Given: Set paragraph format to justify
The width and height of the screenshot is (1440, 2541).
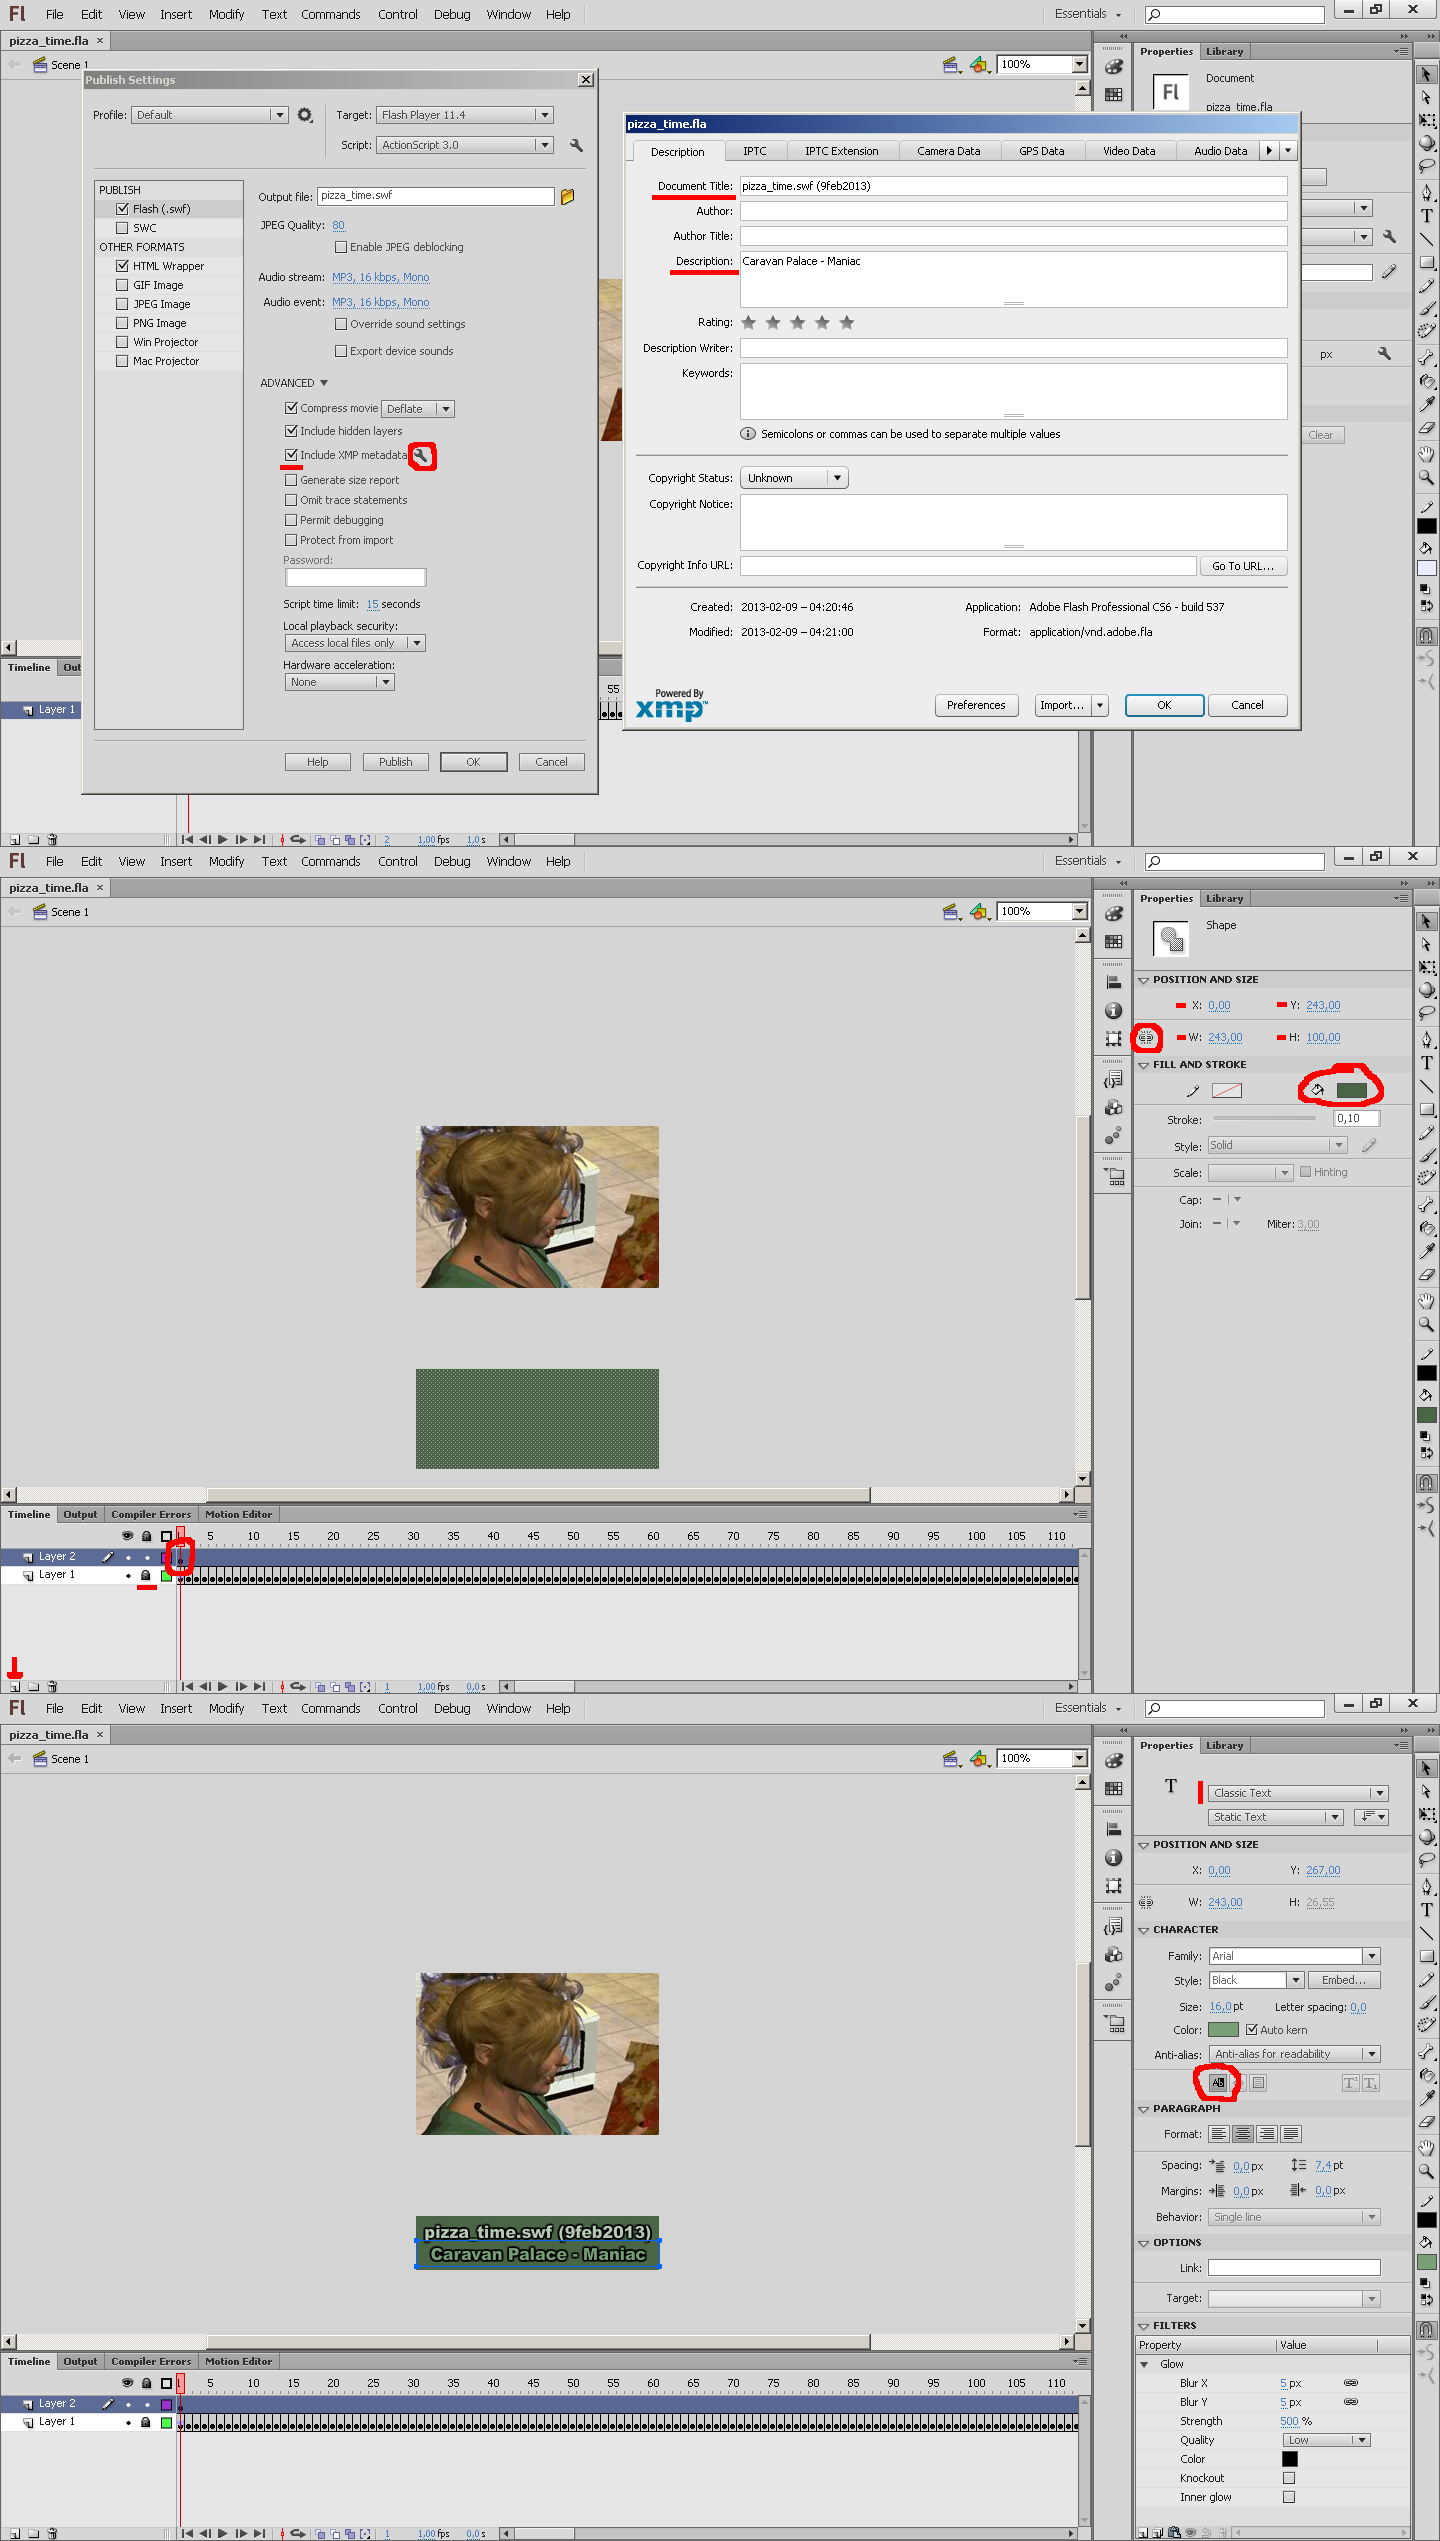Looking at the screenshot, I should point(1290,2134).
